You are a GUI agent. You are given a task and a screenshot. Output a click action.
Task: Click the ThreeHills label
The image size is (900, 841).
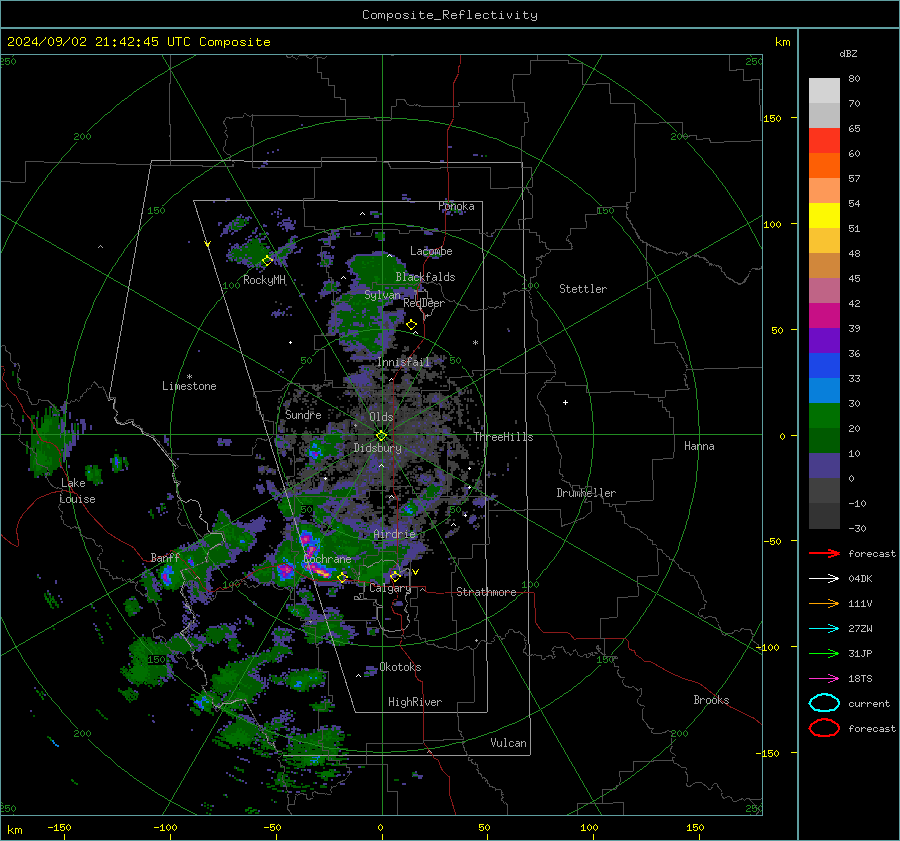point(503,437)
